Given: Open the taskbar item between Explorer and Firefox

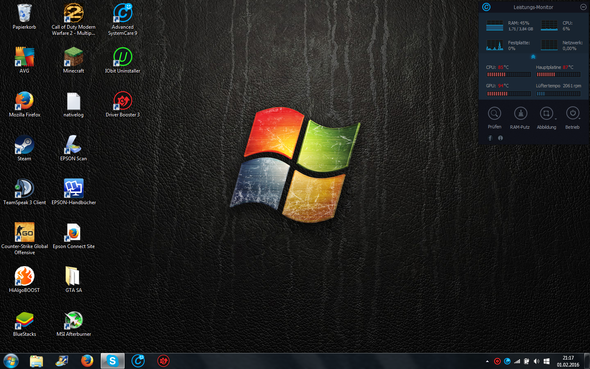Looking at the screenshot, I should (61, 361).
